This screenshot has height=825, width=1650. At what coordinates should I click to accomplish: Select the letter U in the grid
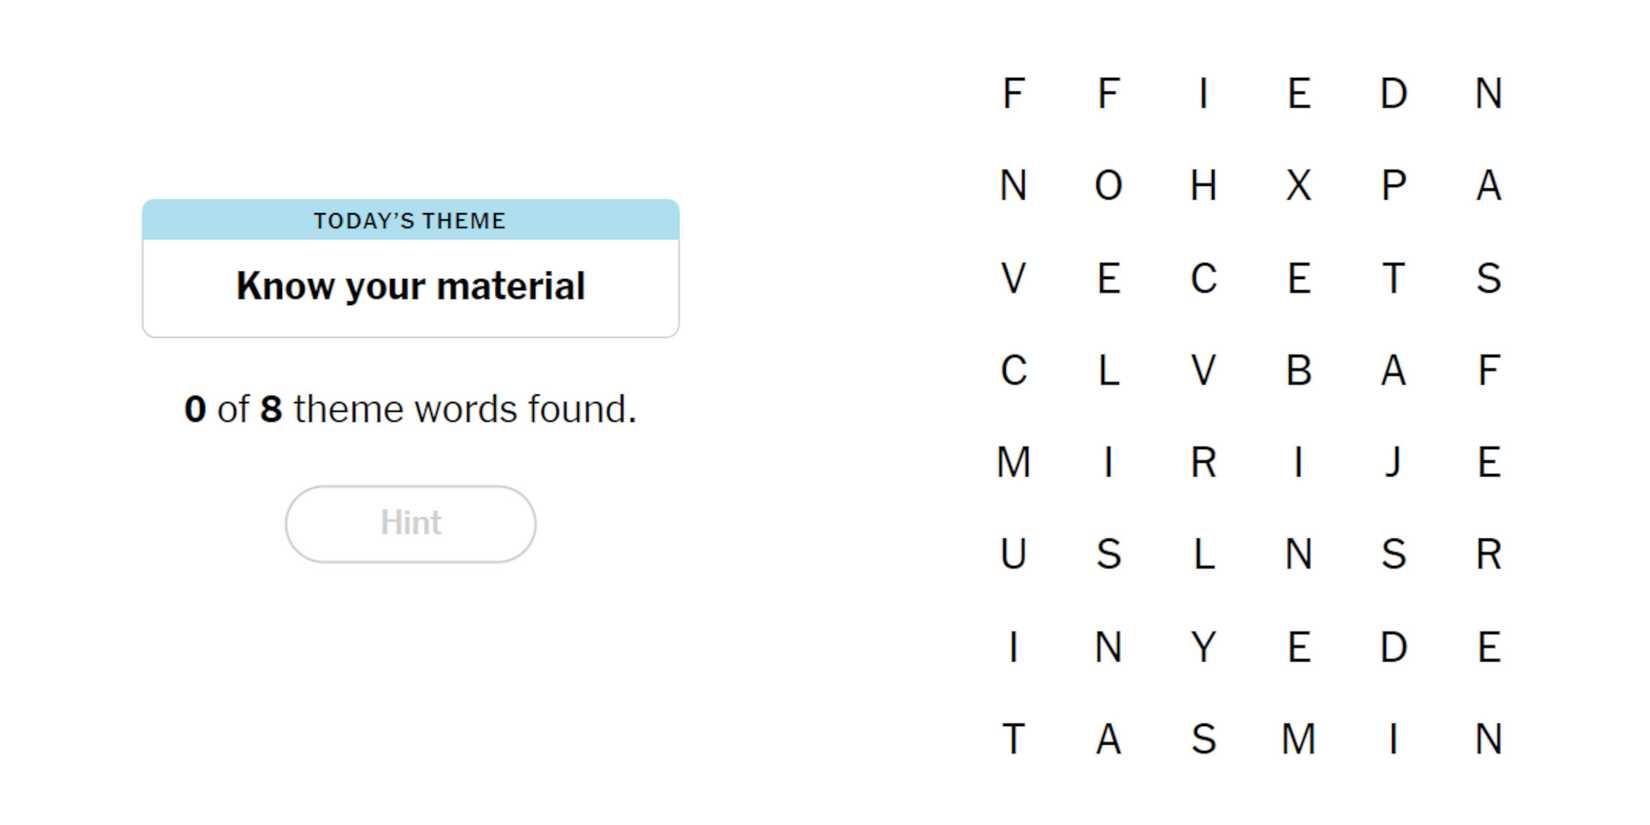[x=1013, y=554]
